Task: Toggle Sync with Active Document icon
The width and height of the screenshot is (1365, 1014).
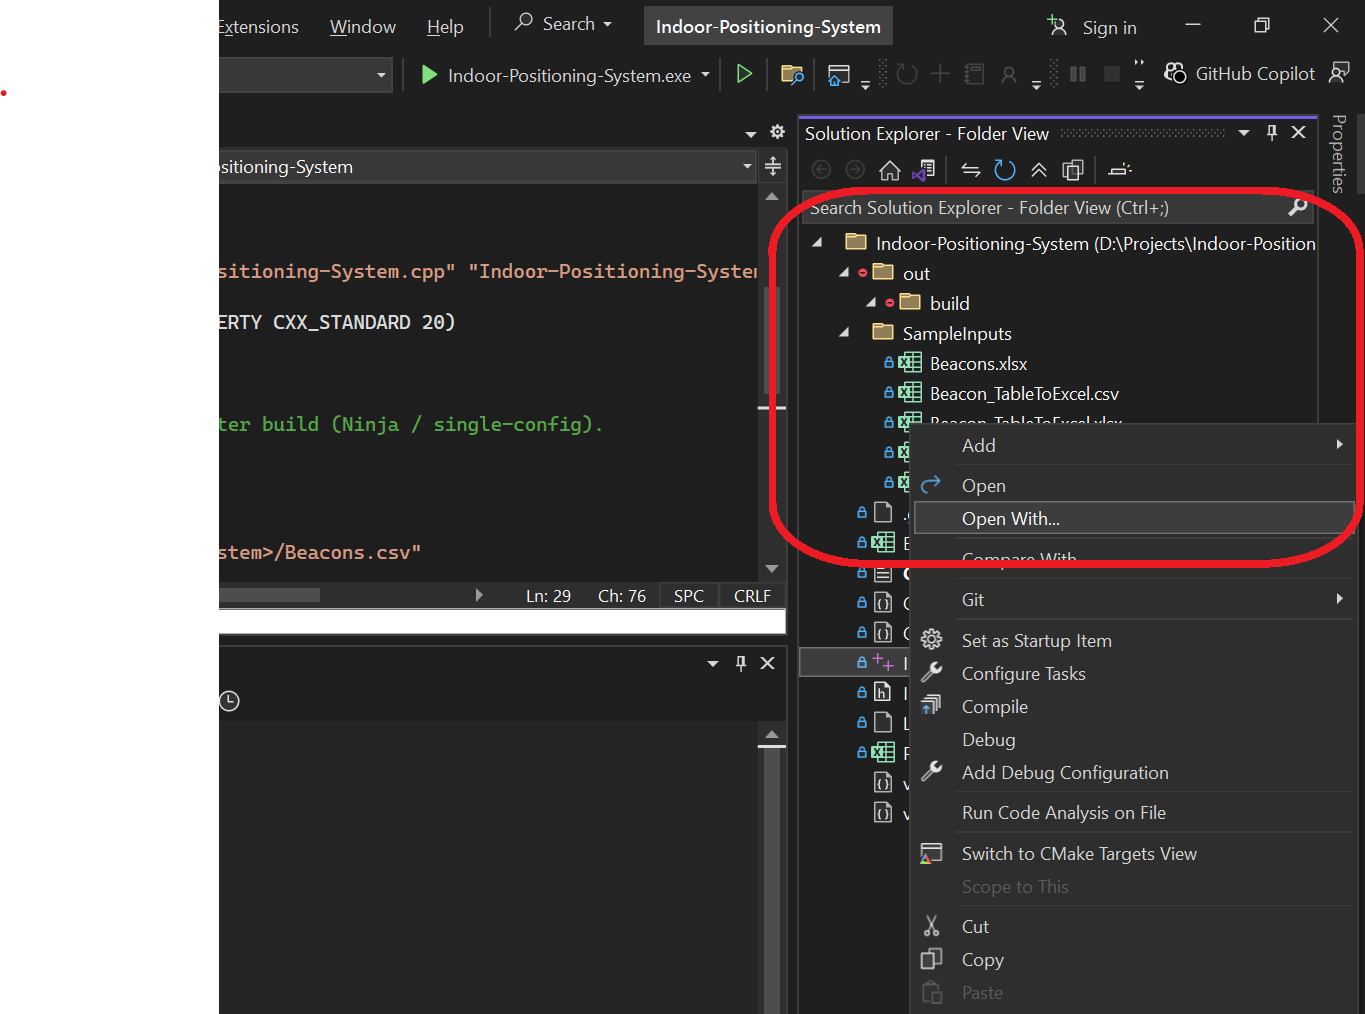Action: (x=971, y=170)
